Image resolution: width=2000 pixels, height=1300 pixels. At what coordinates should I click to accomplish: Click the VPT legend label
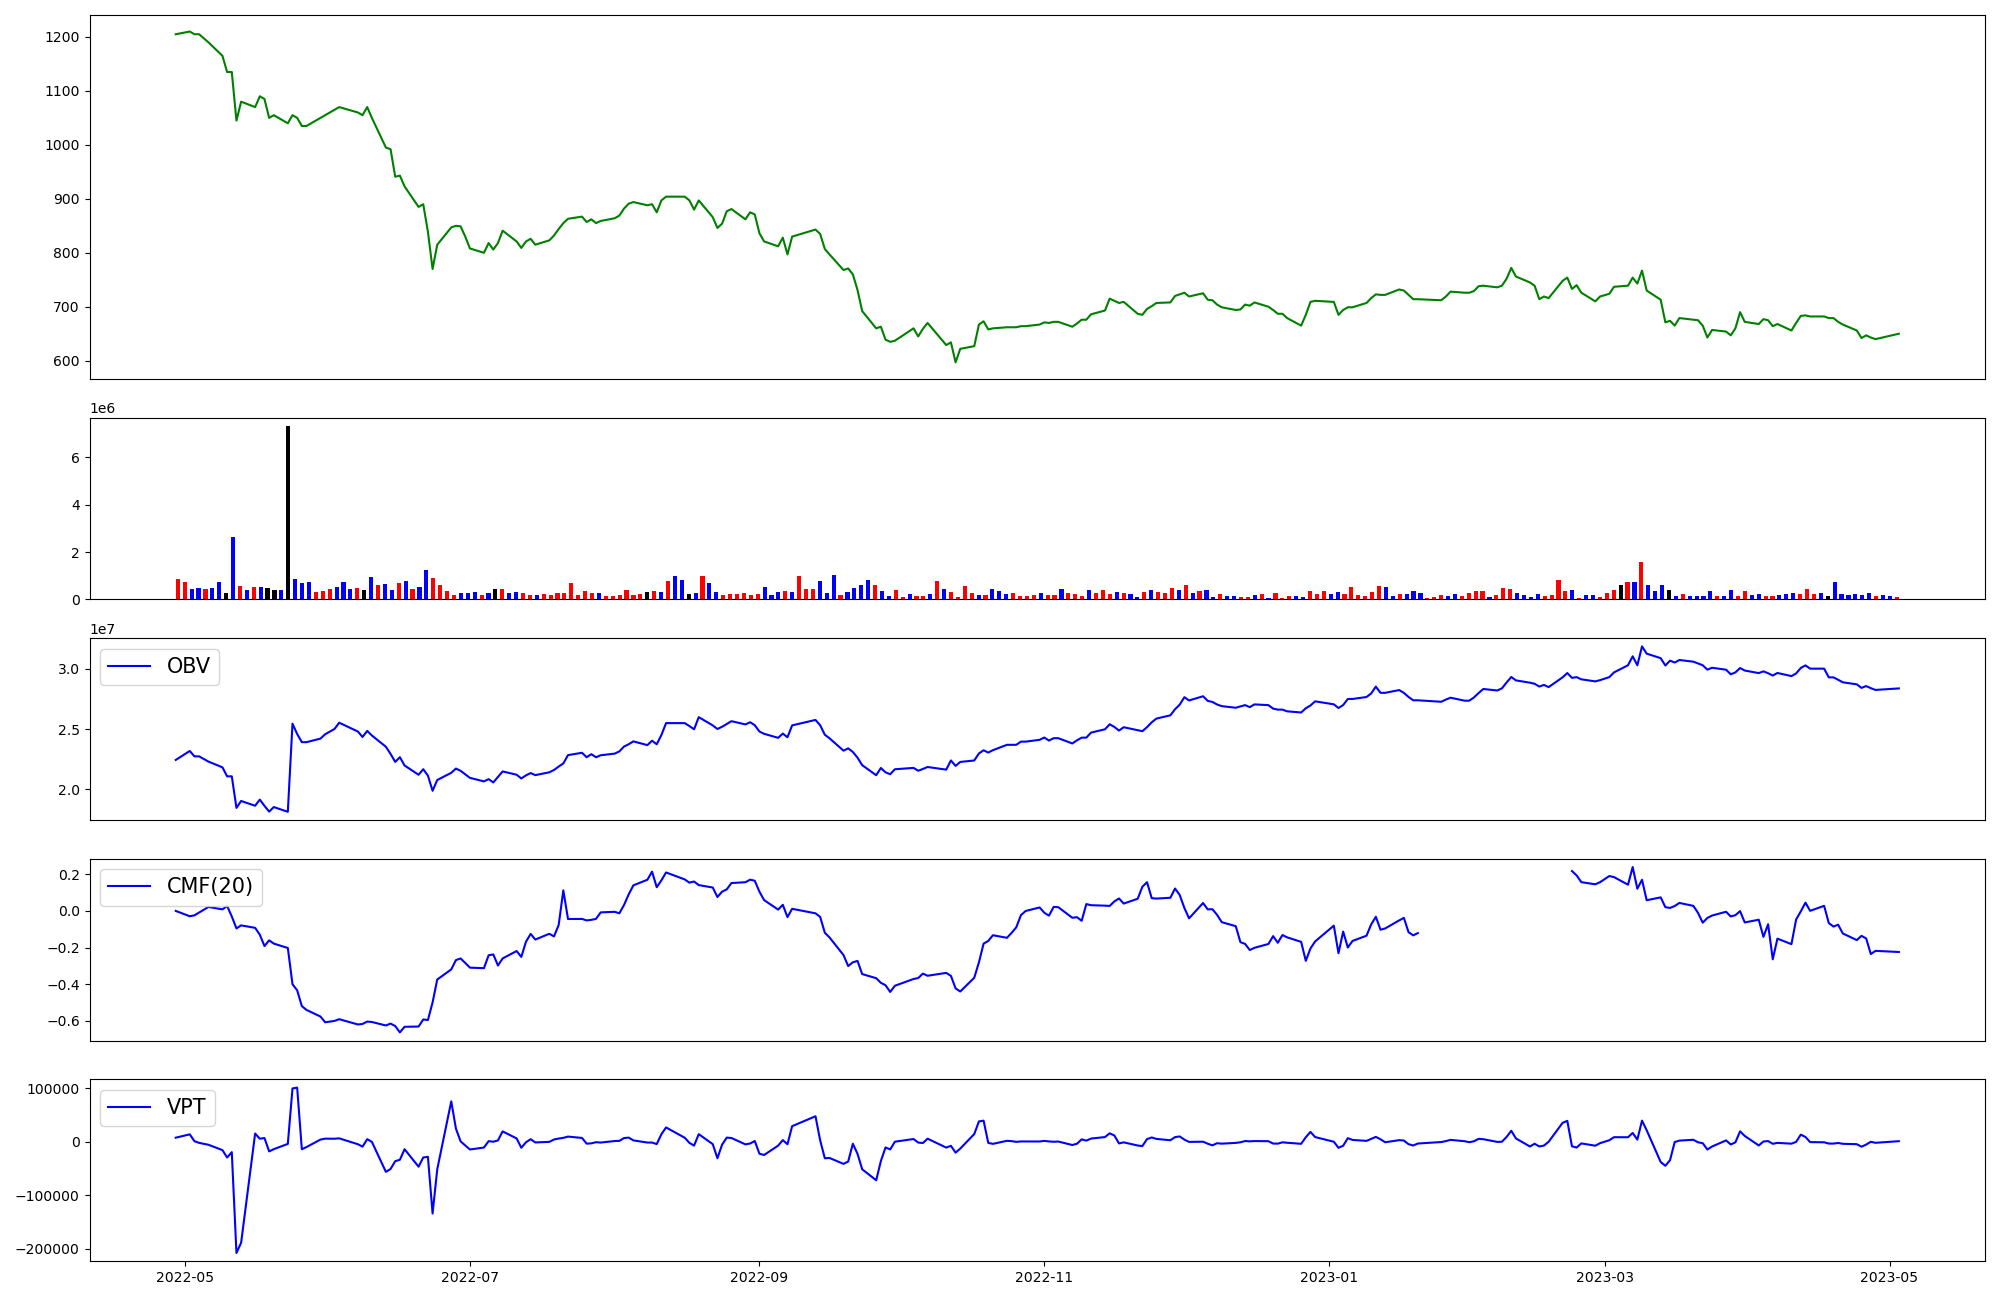point(186,1107)
